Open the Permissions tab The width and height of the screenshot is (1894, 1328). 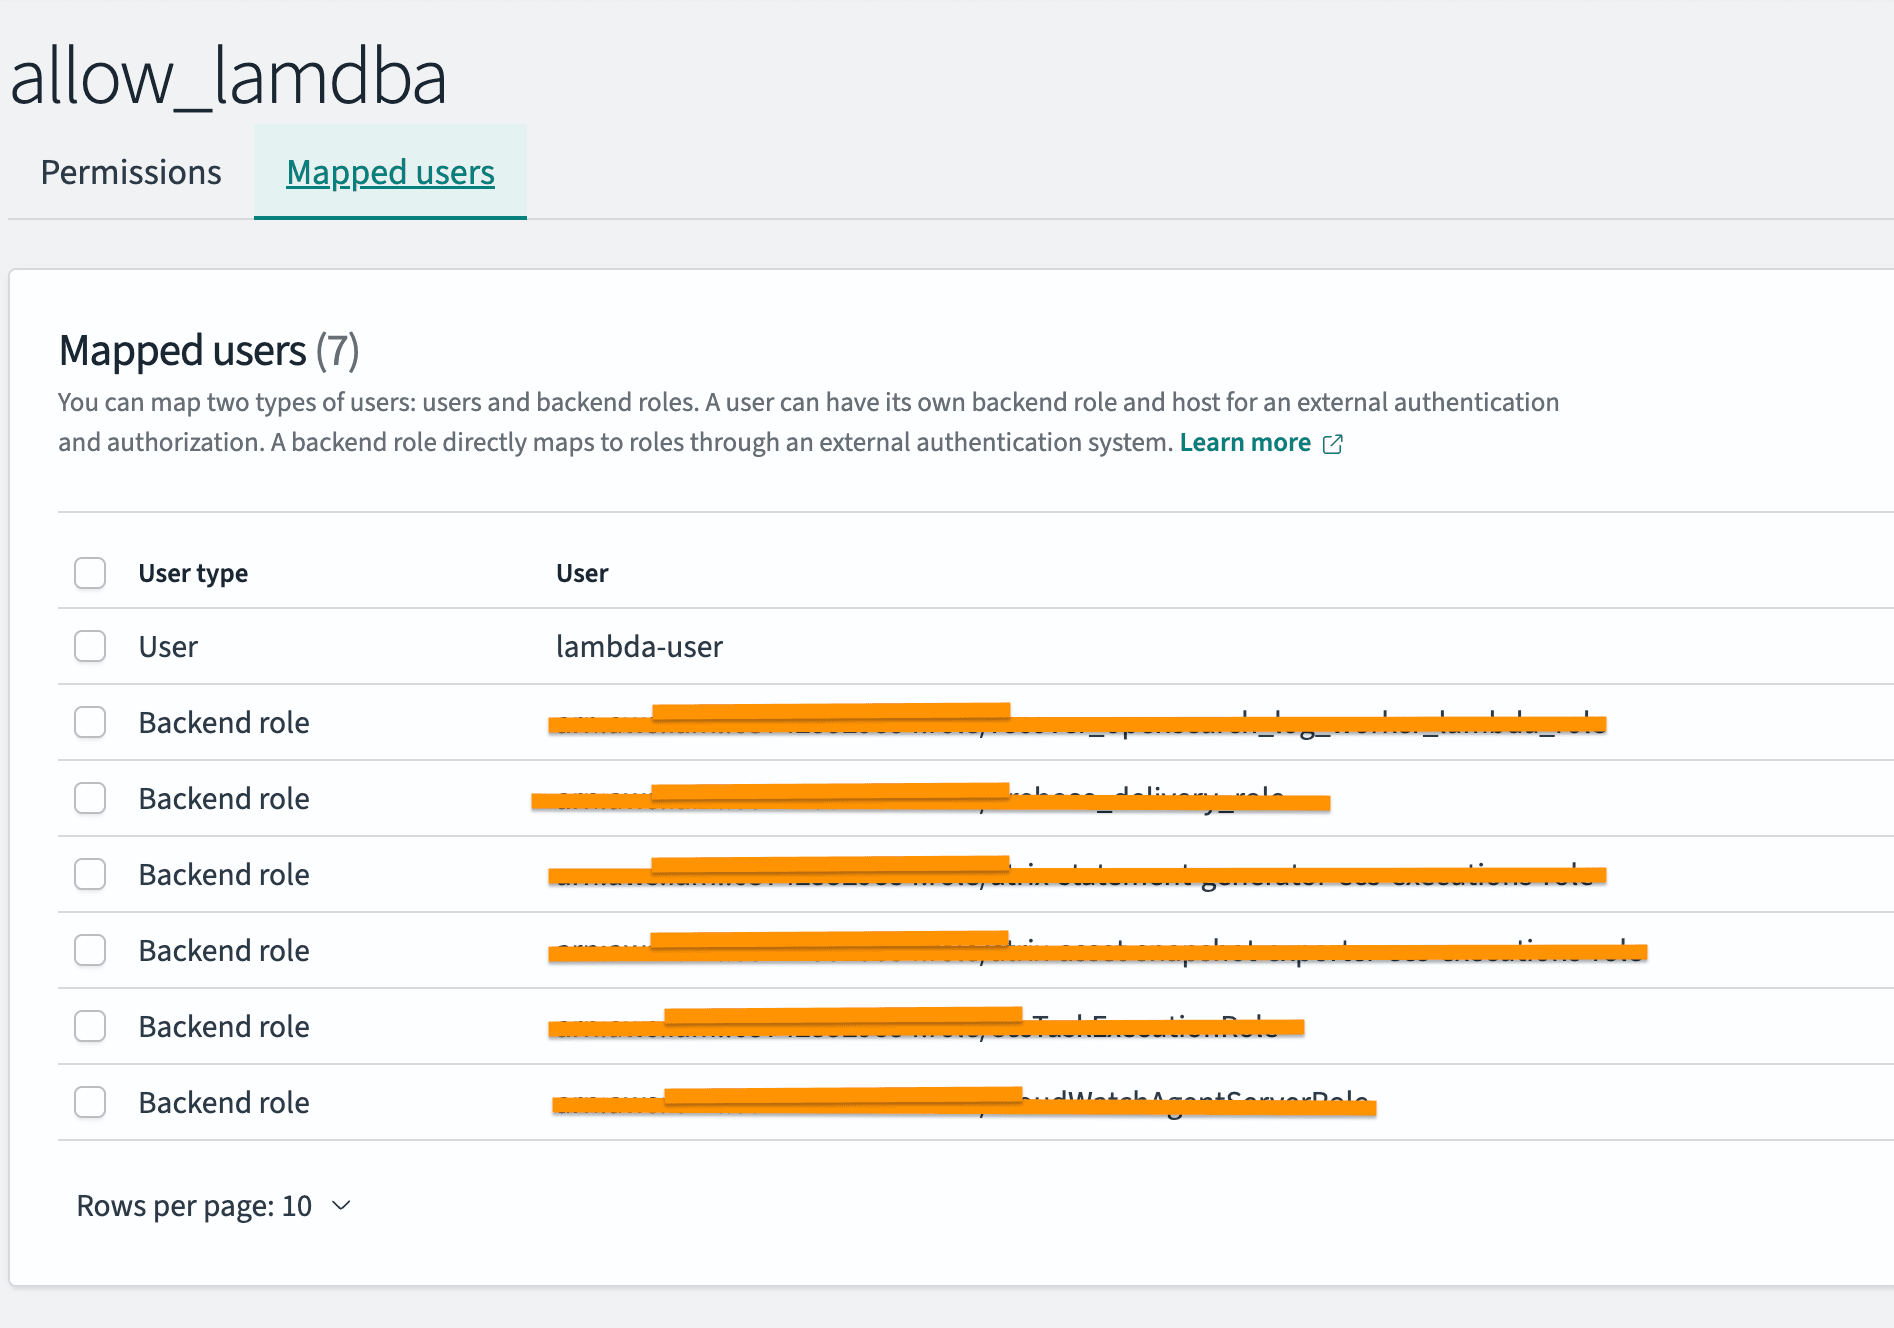tap(131, 173)
